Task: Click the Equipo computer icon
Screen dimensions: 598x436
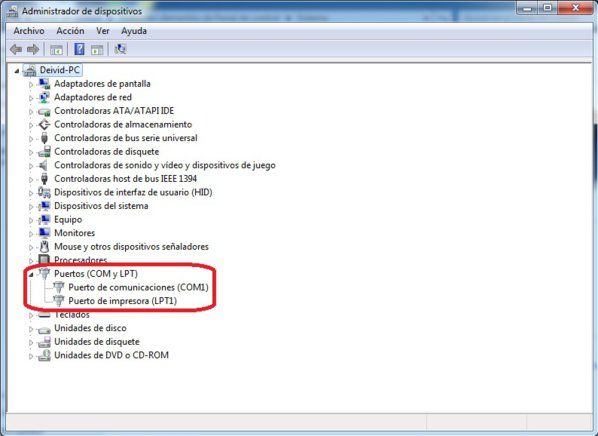Action: click(x=44, y=220)
